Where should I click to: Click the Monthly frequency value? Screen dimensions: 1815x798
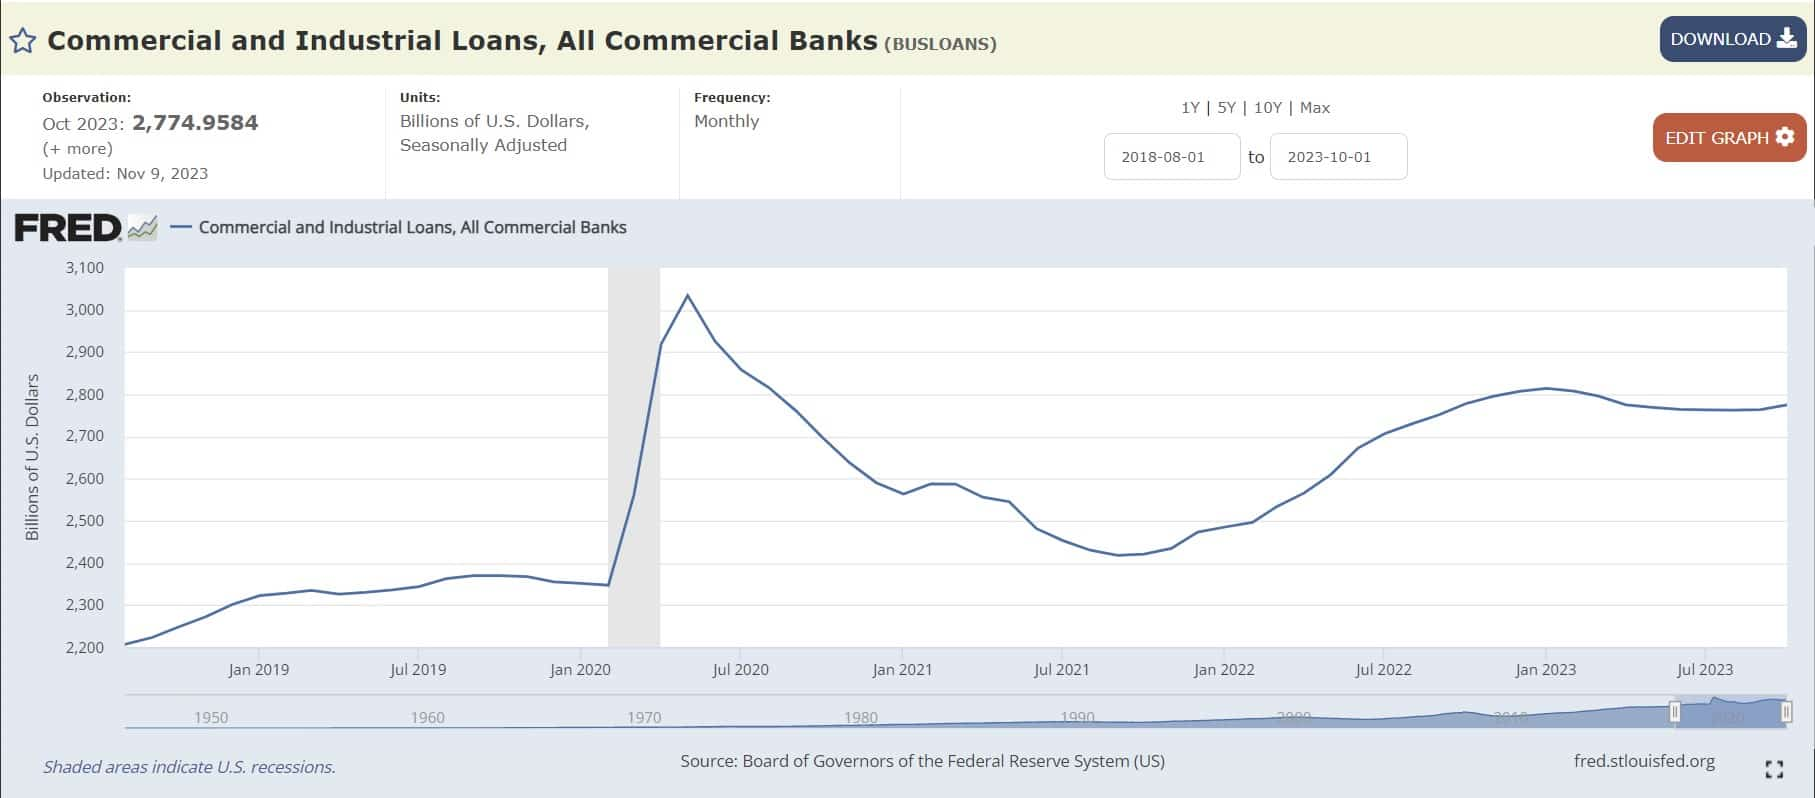727,121
